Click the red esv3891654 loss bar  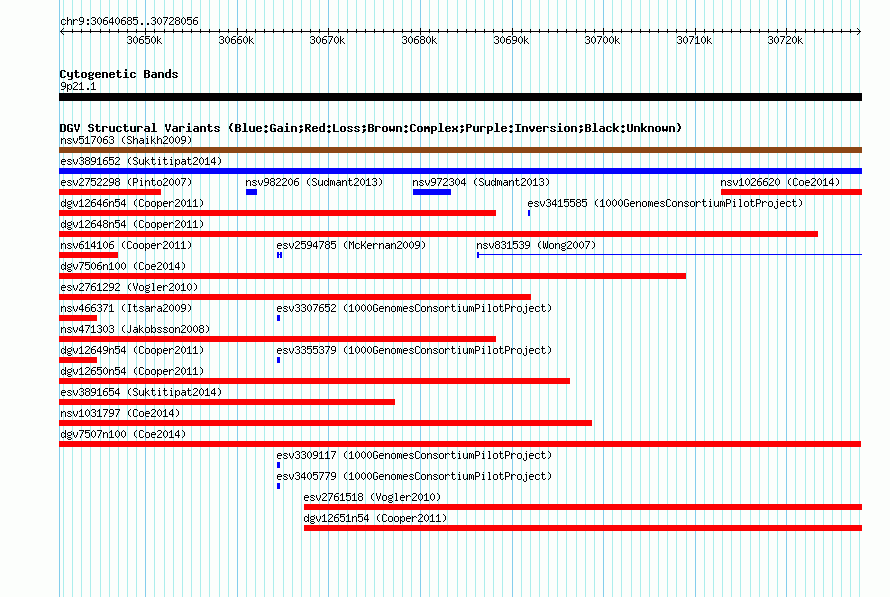pos(227,402)
